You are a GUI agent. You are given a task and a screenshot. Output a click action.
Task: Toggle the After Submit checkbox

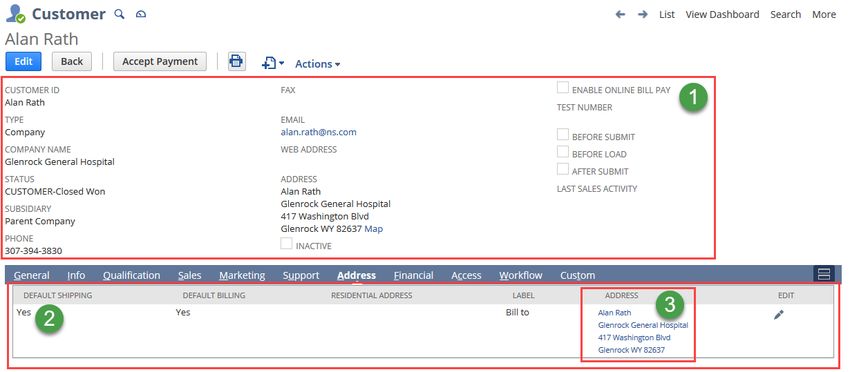point(563,169)
